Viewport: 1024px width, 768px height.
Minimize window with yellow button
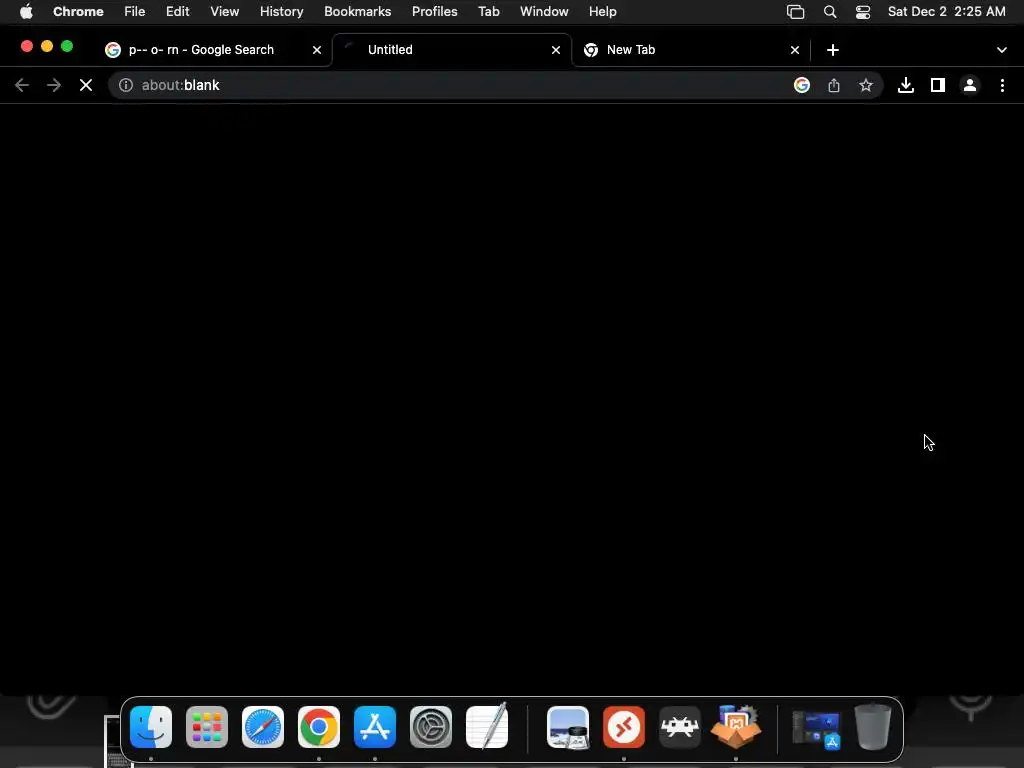46,46
